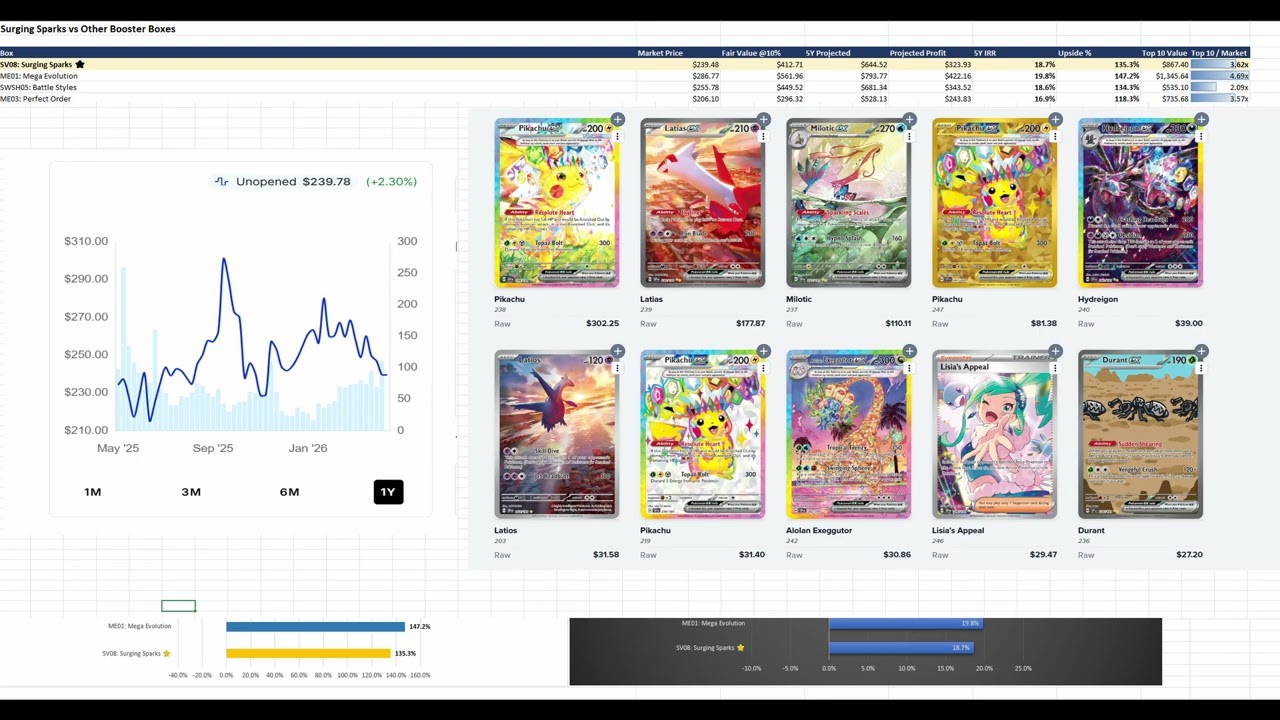Select the 1Y chart range
Viewport: 1280px width, 720px height.
click(x=388, y=492)
